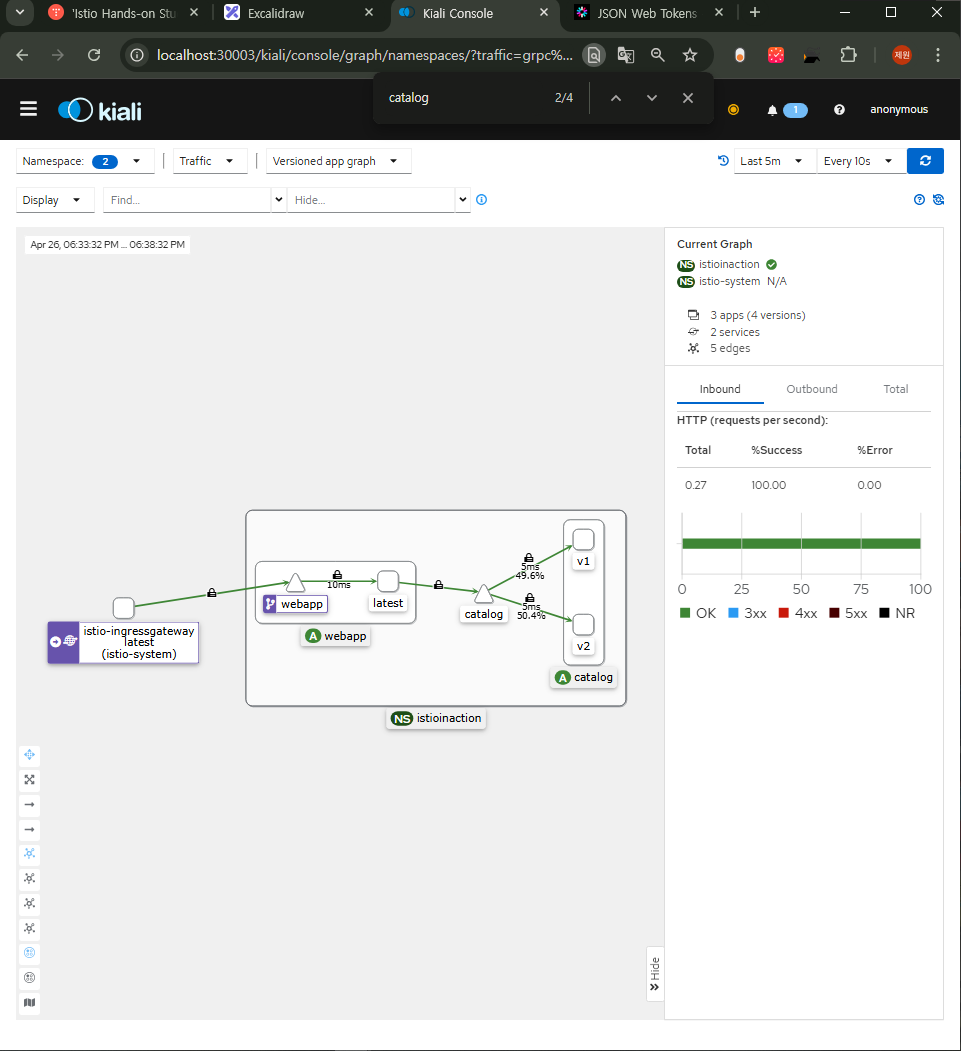Click the green OK legend swatch

(685, 613)
